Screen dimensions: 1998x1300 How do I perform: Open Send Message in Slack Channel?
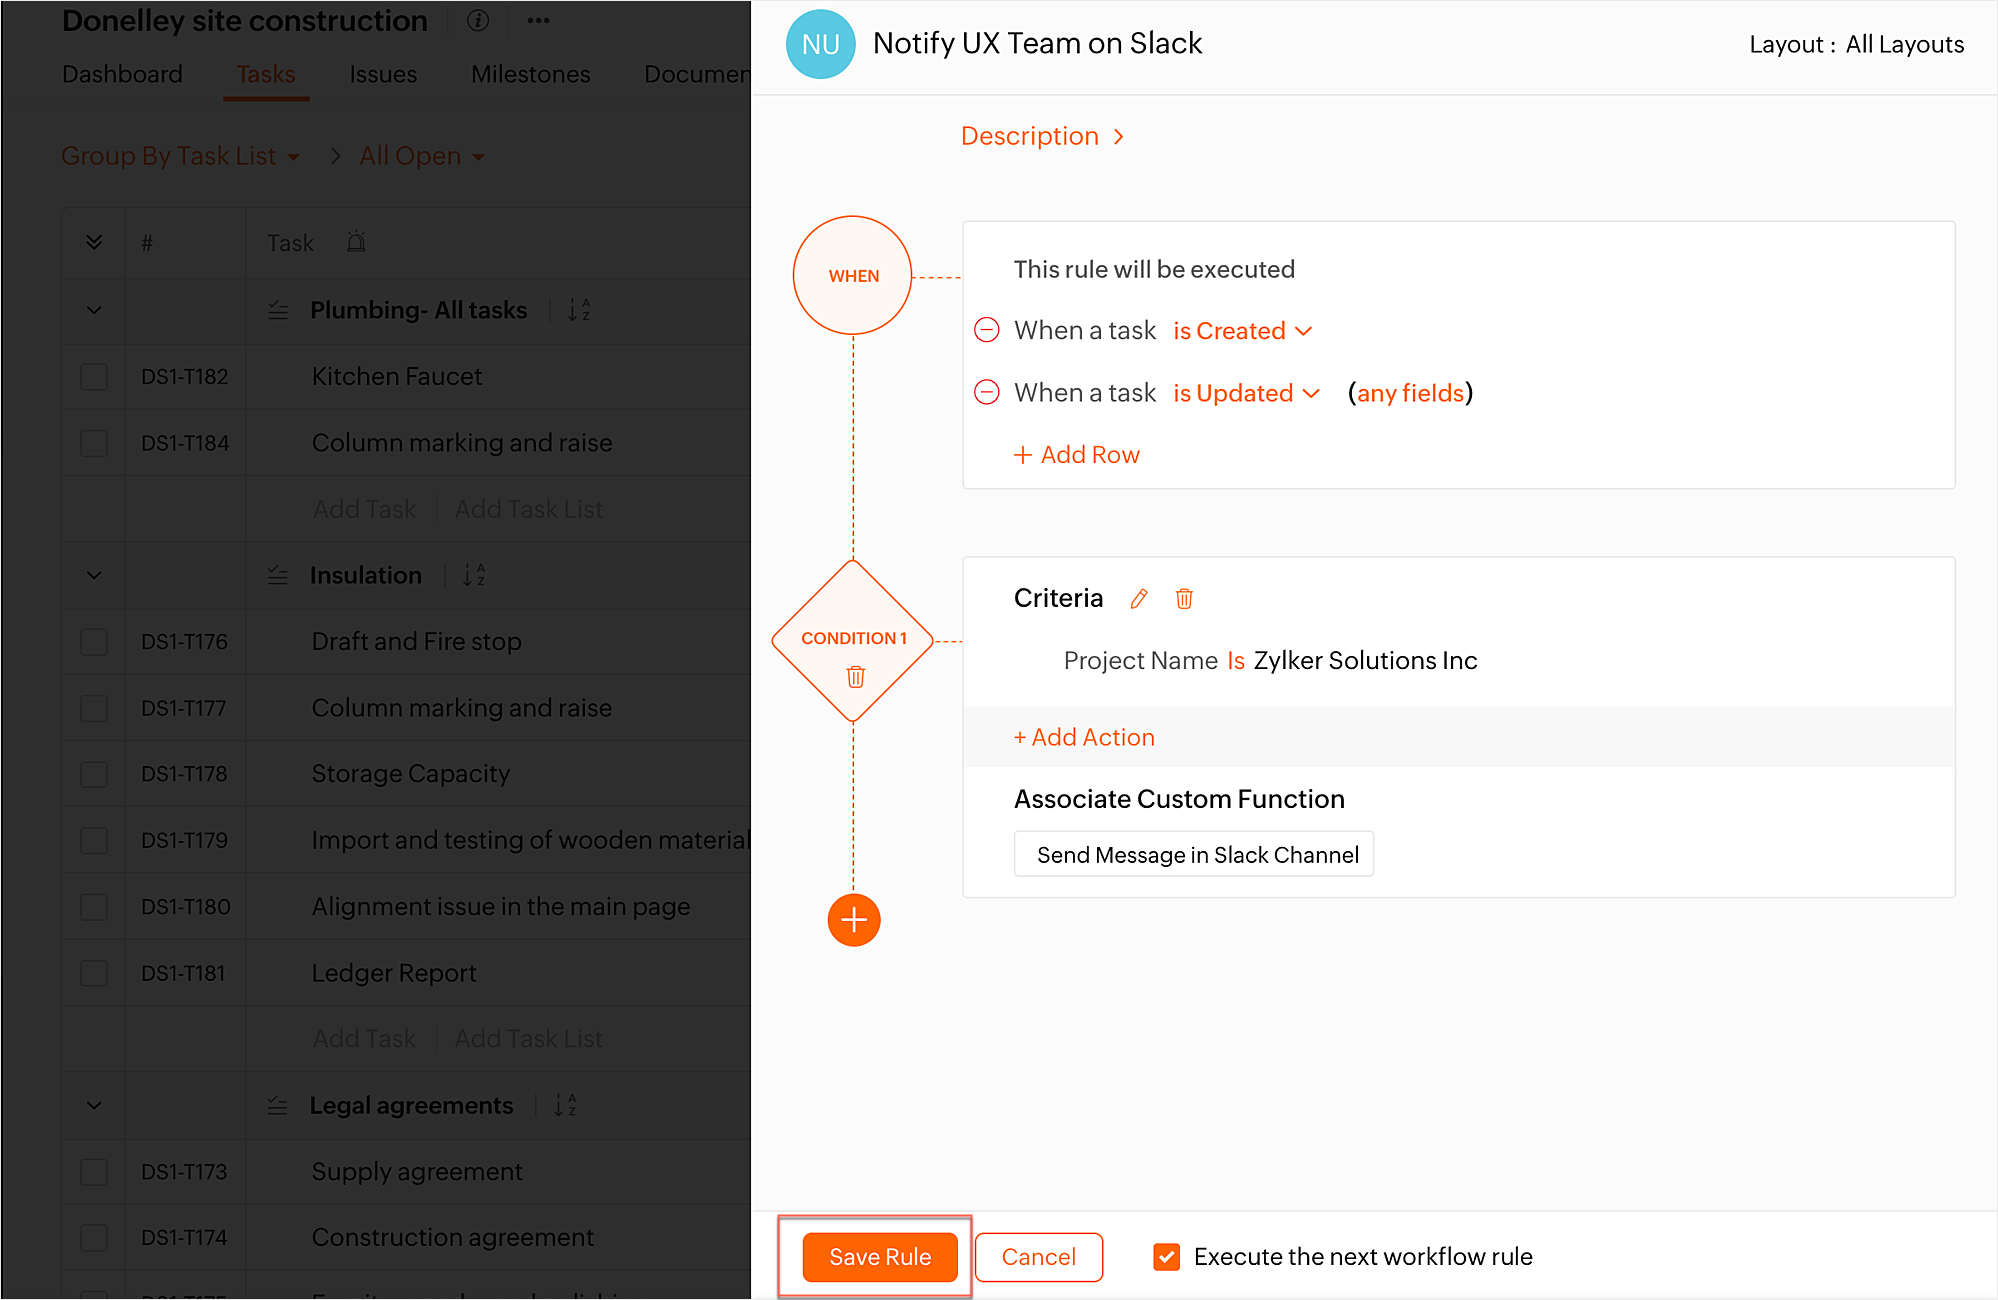coord(1193,854)
